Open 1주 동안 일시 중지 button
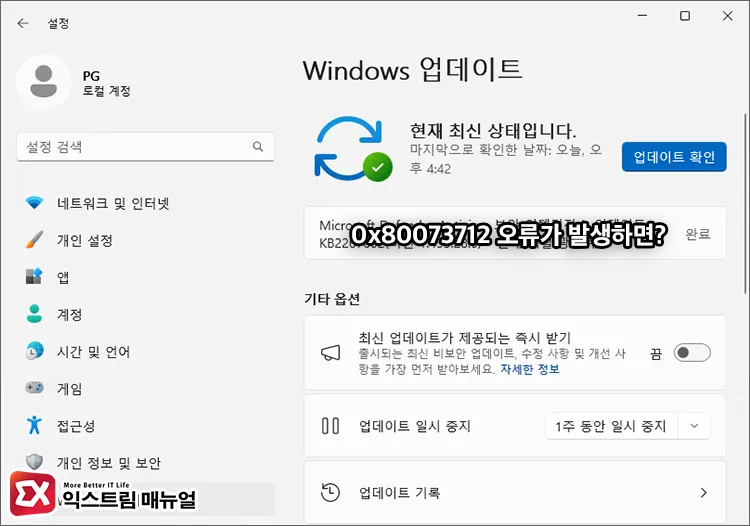 coord(611,426)
